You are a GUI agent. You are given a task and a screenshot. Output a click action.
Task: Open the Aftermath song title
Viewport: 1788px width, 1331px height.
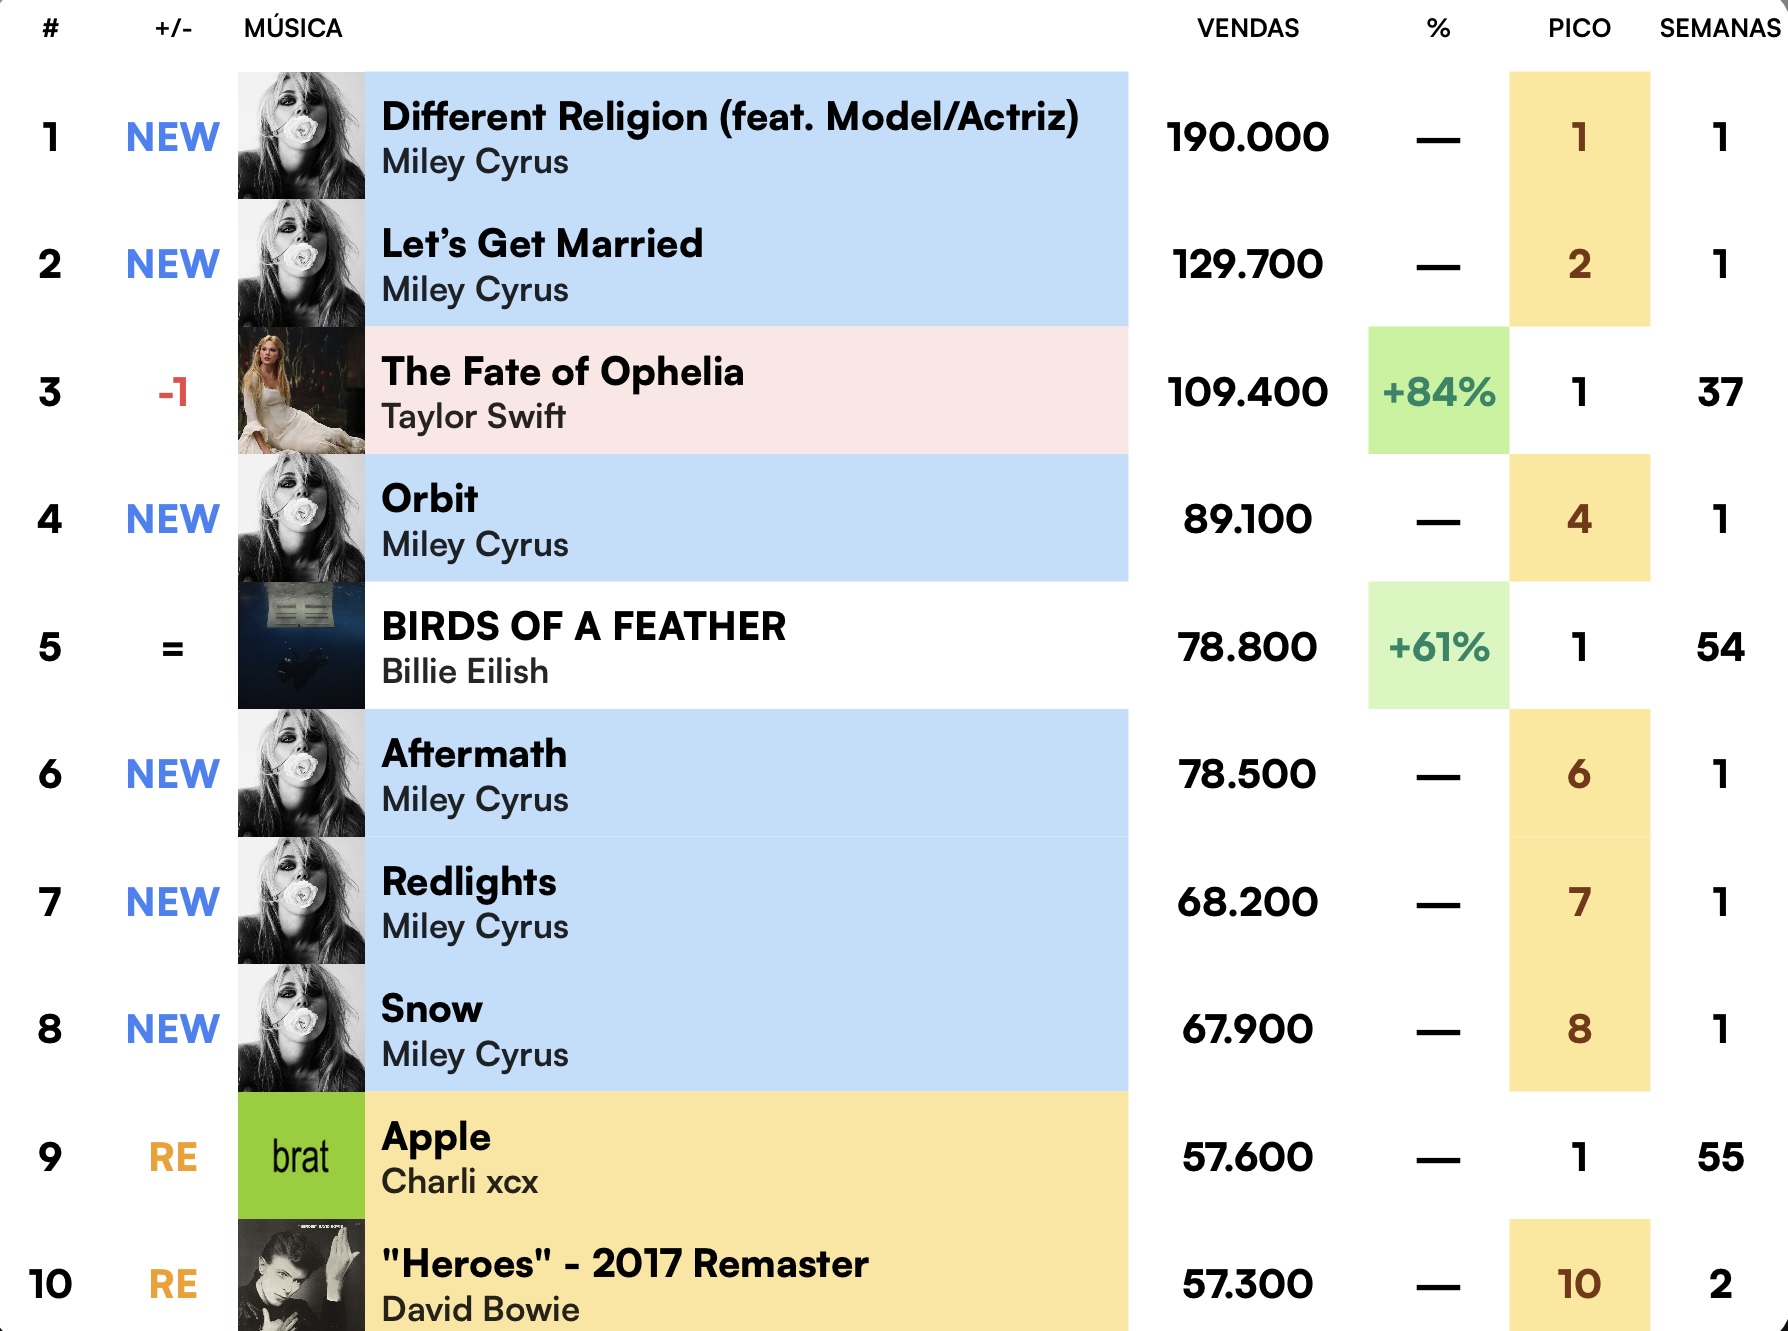pos(474,754)
